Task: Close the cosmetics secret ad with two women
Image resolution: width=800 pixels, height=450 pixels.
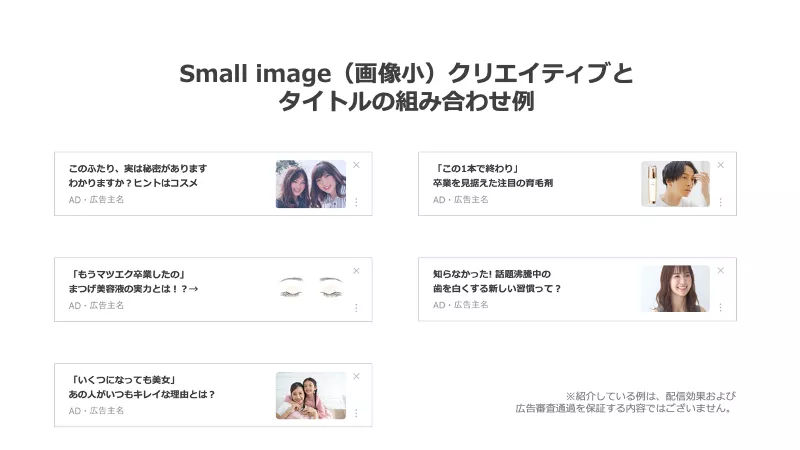Action: (x=356, y=165)
